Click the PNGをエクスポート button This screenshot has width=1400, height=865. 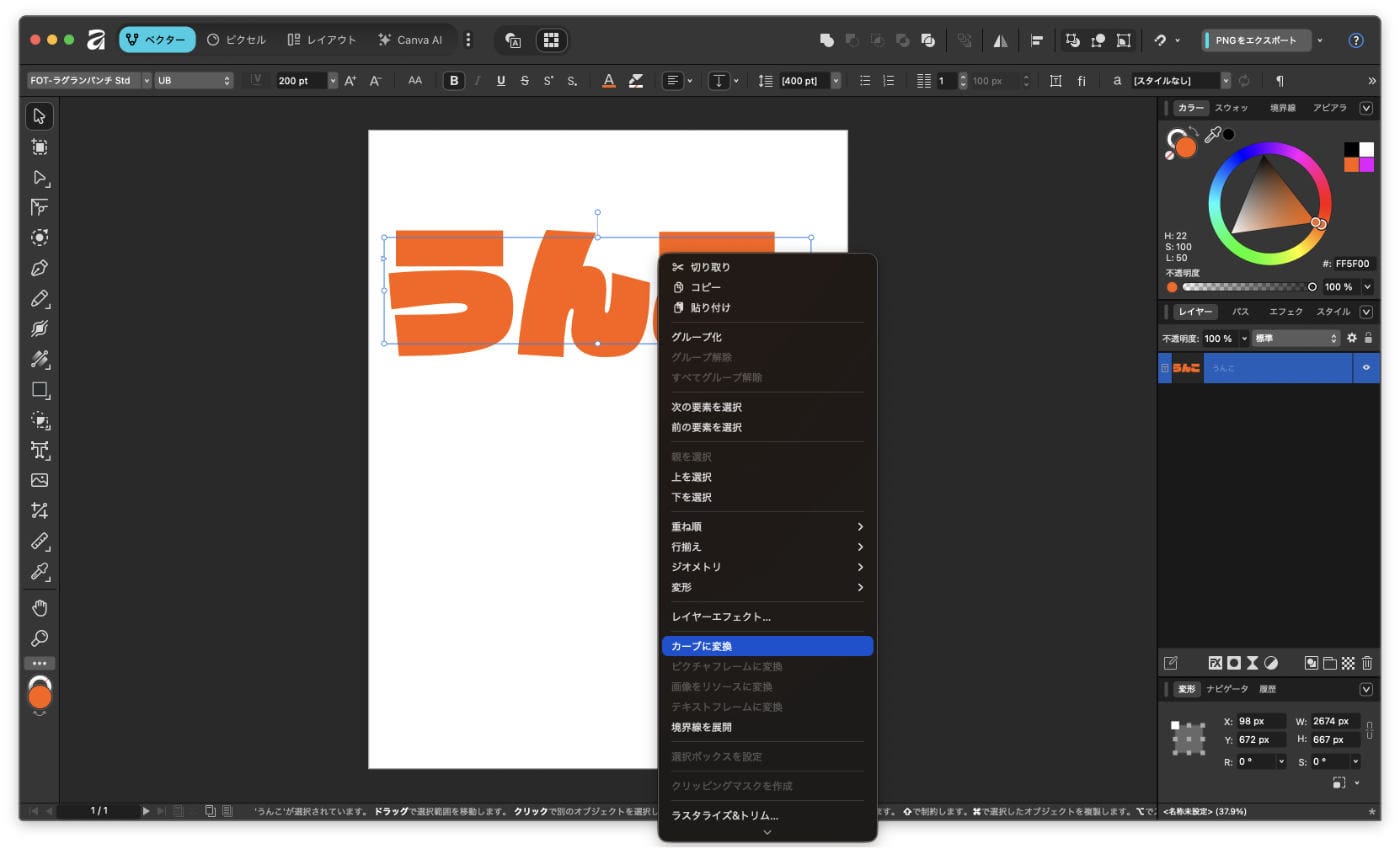(1256, 41)
